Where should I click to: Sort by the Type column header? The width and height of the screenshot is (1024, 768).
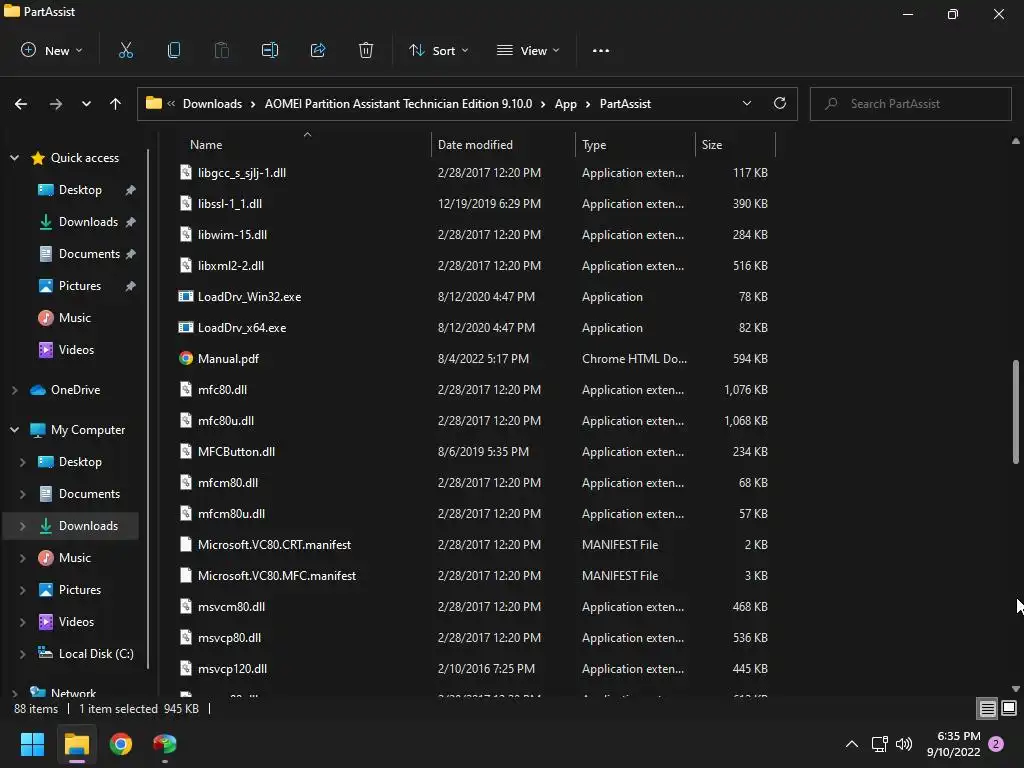coord(635,144)
